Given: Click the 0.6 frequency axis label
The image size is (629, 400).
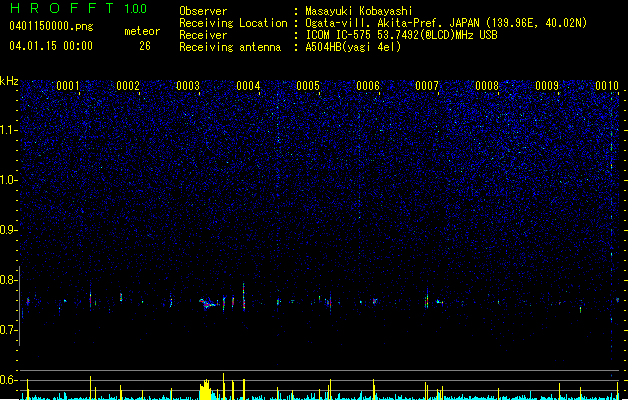Looking at the screenshot, I should pyautogui.click(x=8, y=380).
